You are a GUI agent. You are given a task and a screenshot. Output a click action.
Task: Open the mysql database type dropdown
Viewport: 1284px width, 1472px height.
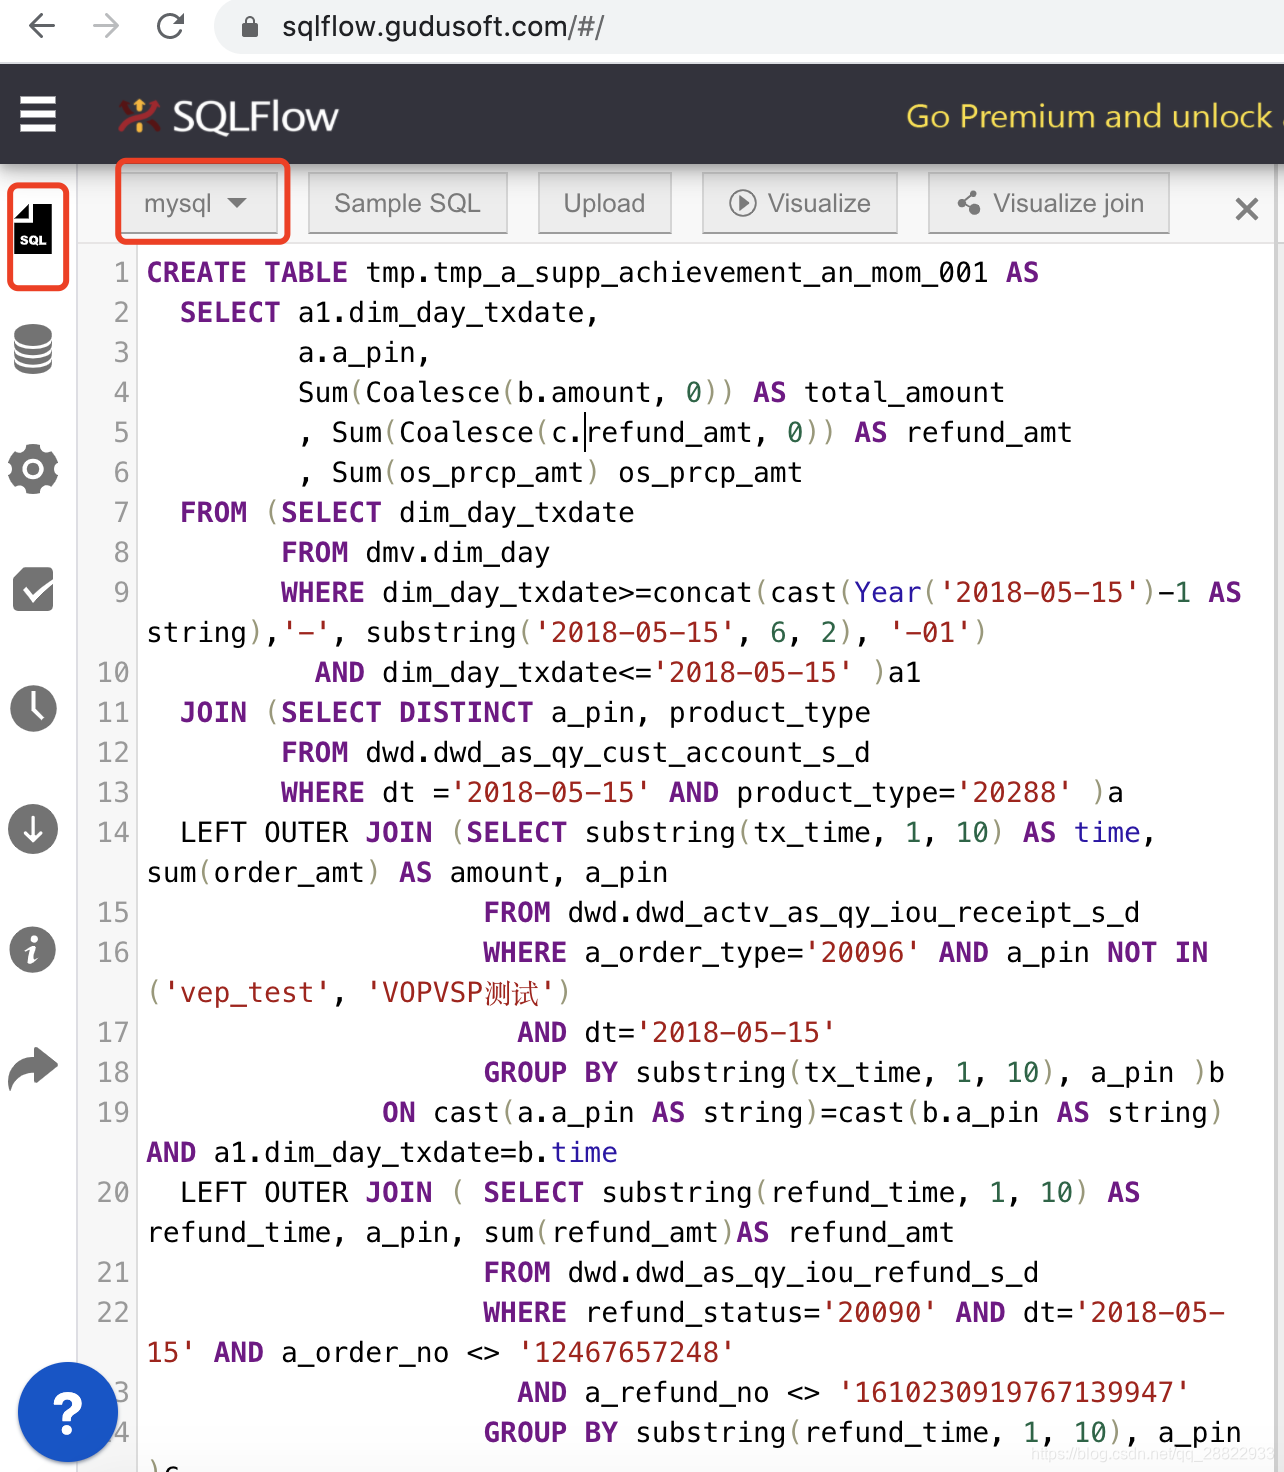[x=197, y=203]
